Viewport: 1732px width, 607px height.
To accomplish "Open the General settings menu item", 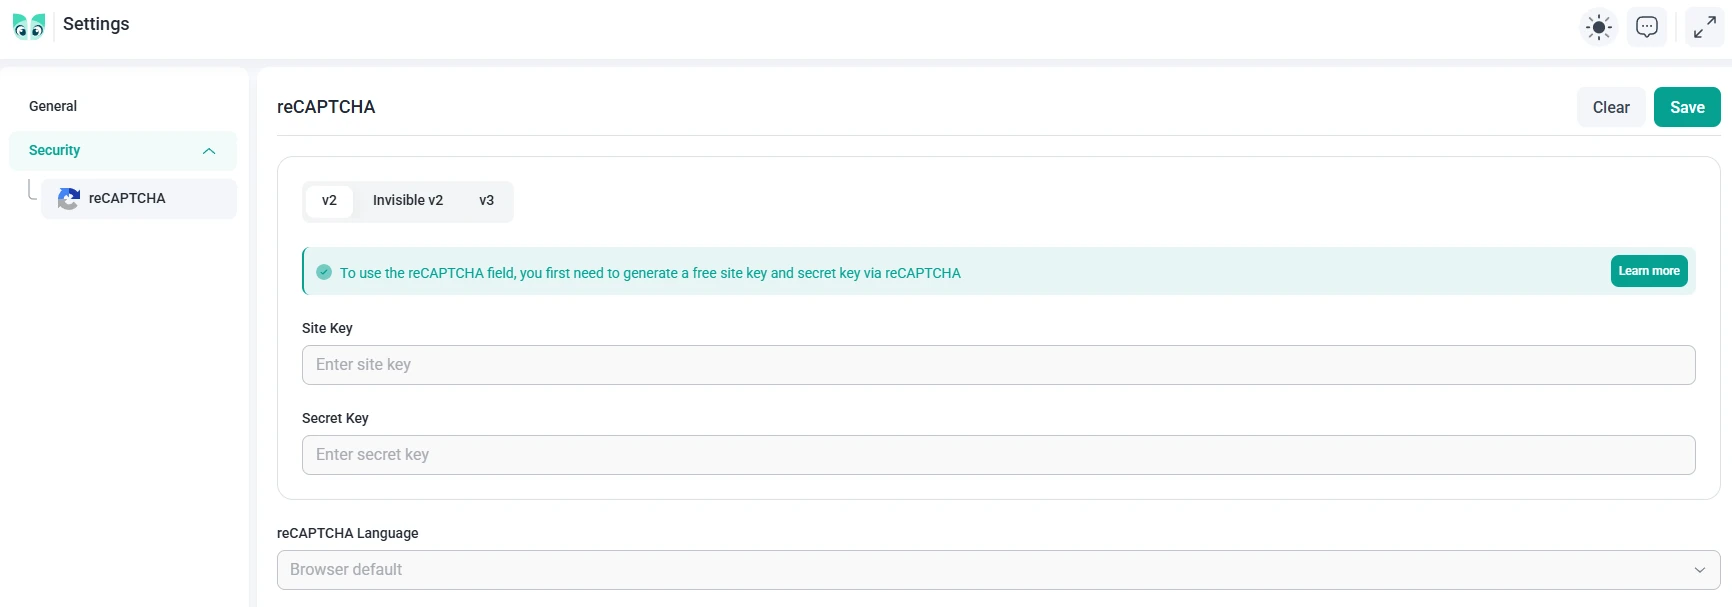I will 53,106.
